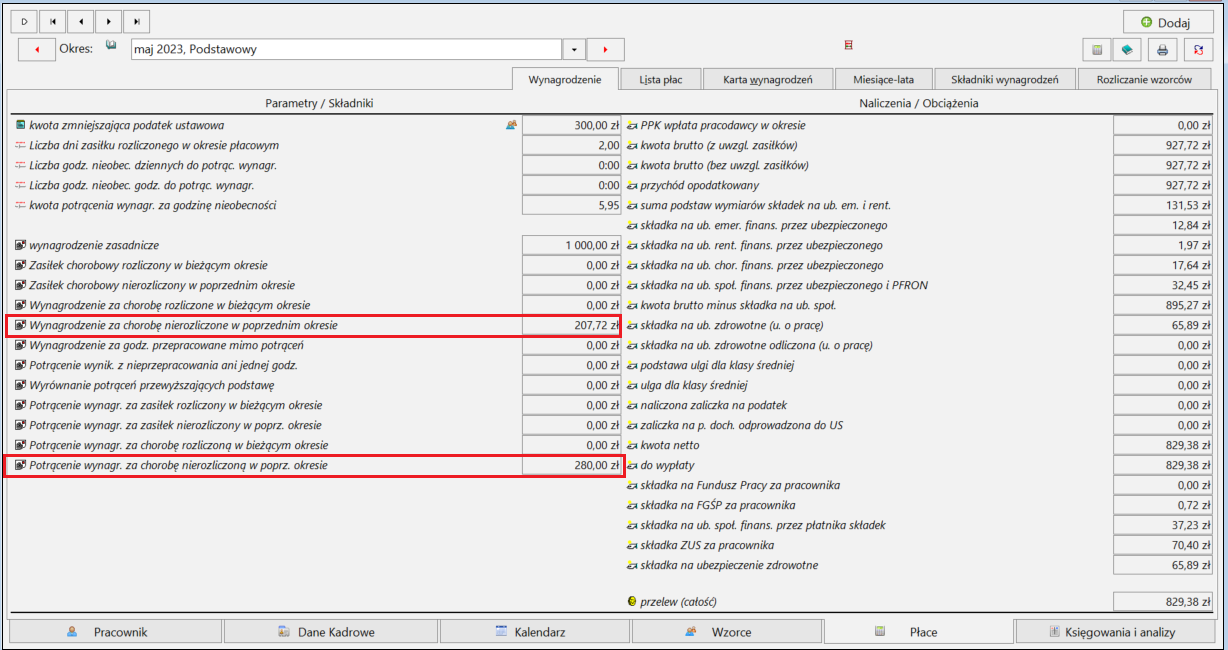Switch to previous period with red left arrow
Image resolution: width=1228 pixels, height=650 pixels.
[37, 49]
